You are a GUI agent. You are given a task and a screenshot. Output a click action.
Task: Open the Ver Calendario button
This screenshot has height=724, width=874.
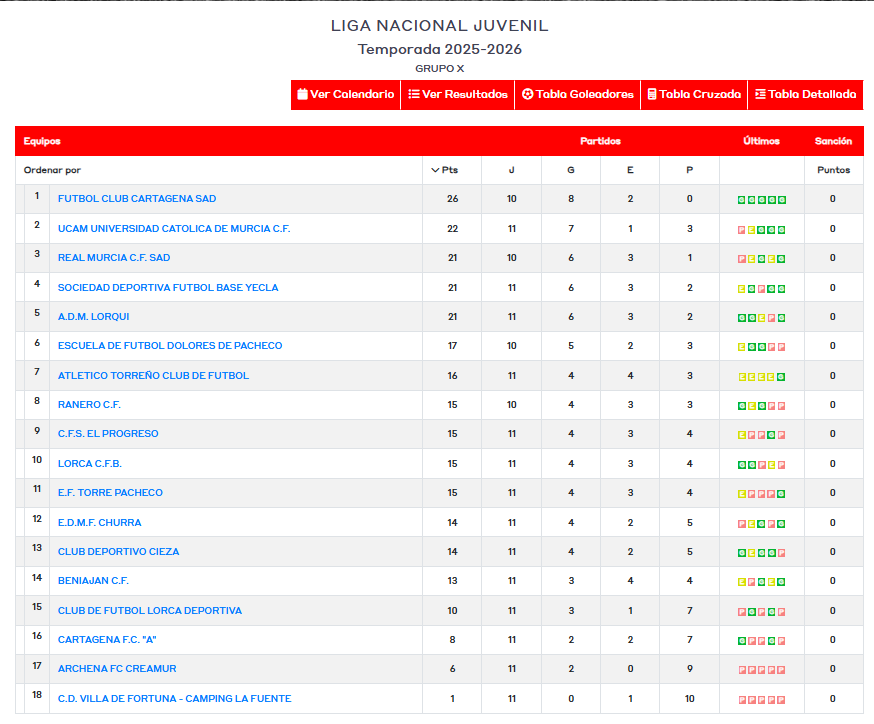pos(346,94)
